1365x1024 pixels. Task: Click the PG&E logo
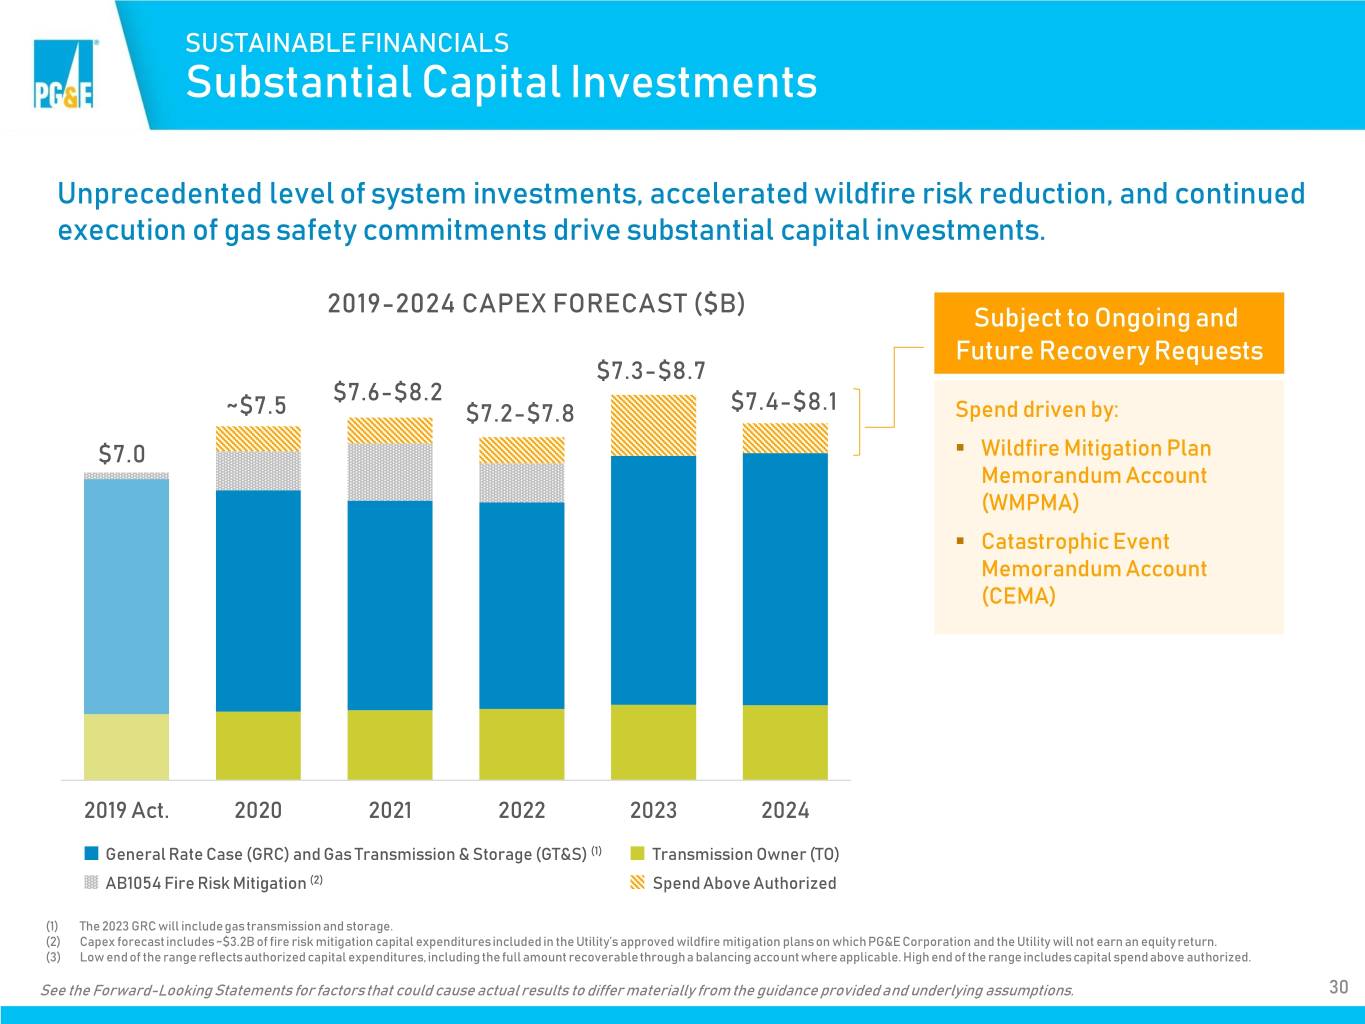pos(65,74)
